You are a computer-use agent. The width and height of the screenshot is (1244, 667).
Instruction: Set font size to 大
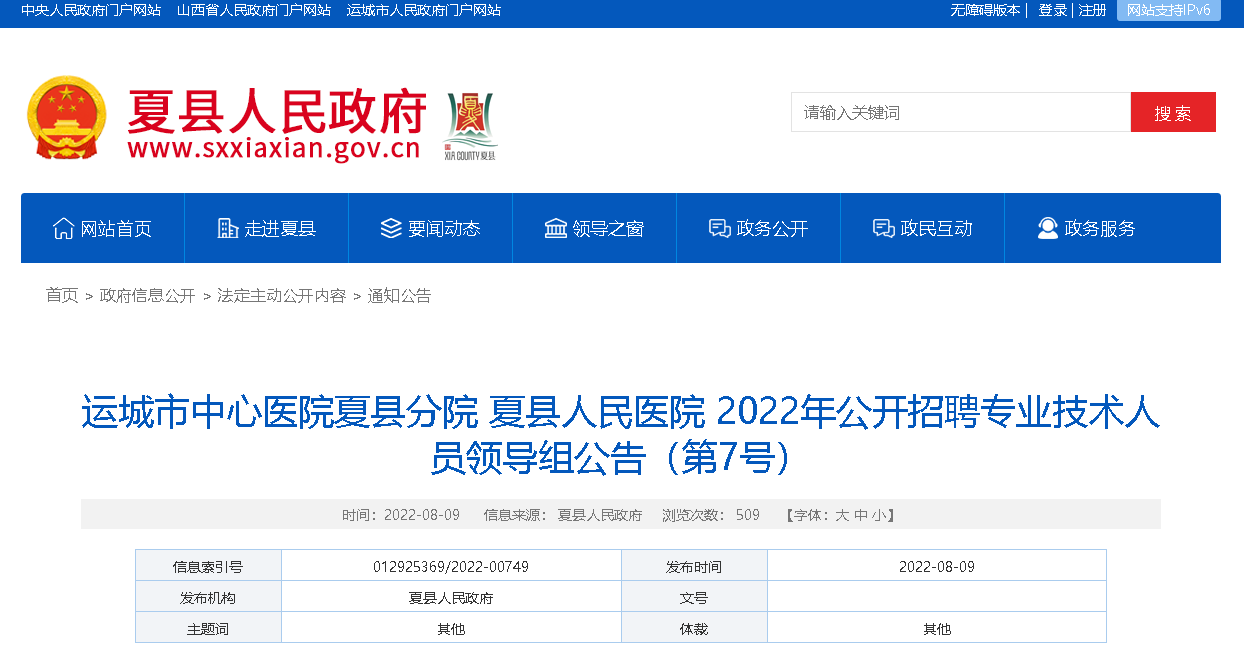tap(842, 515)
